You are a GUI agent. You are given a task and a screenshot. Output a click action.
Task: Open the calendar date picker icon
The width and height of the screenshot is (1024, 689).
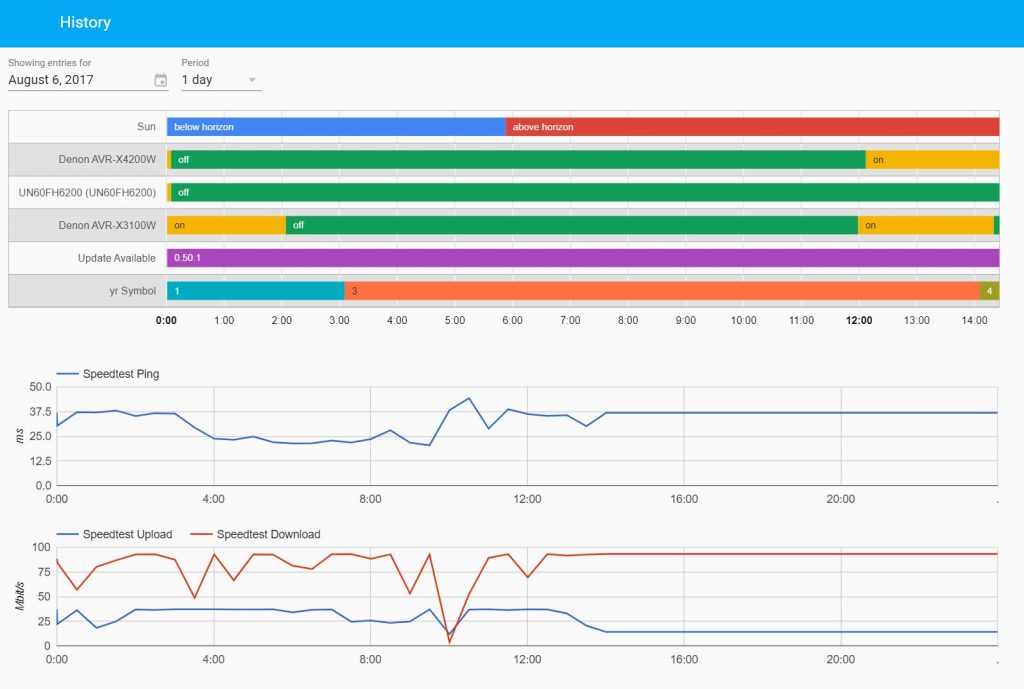point(160,80)
